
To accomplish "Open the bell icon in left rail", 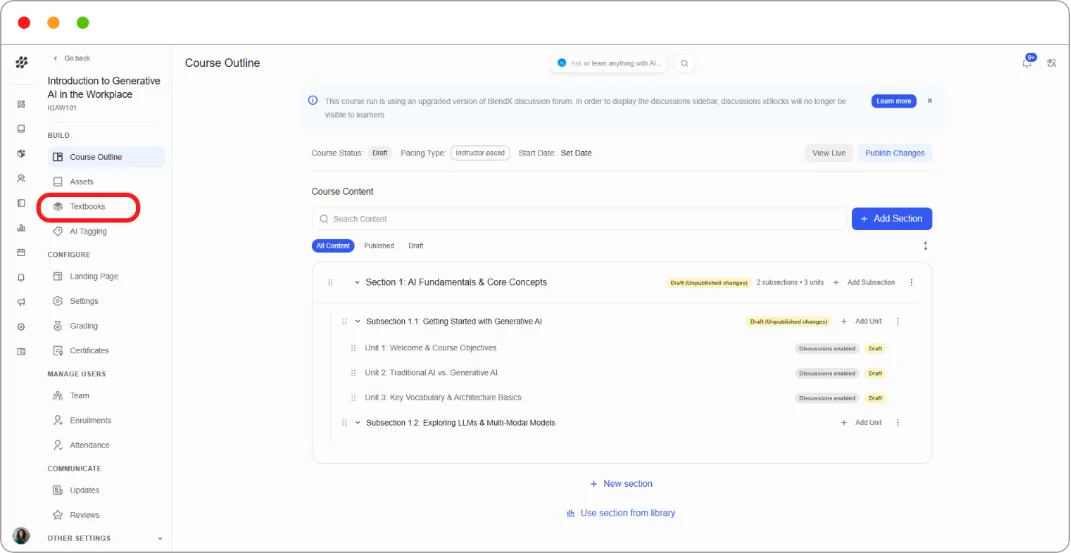I will [x=21, y=277].
